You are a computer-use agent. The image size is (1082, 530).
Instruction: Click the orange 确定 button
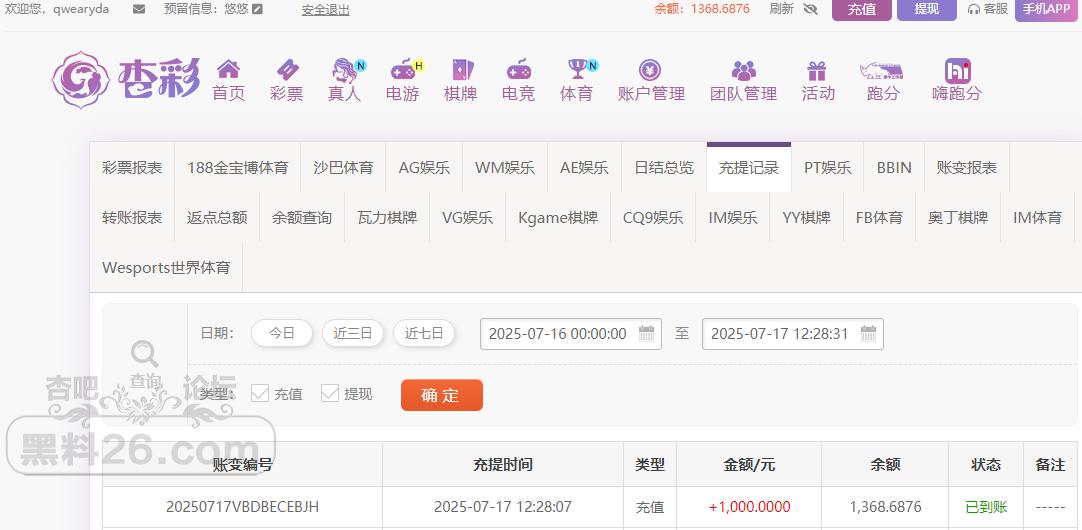tap(442, 395)
